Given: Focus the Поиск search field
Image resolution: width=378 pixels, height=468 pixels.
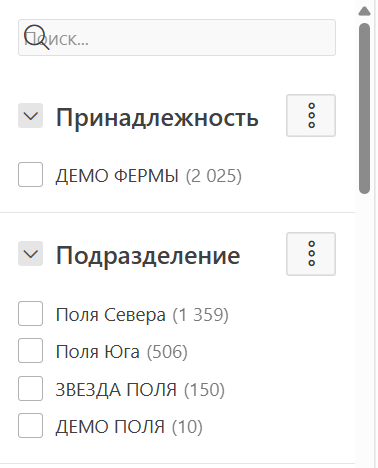Looking at the screenshot, I should tap(177, 37).
